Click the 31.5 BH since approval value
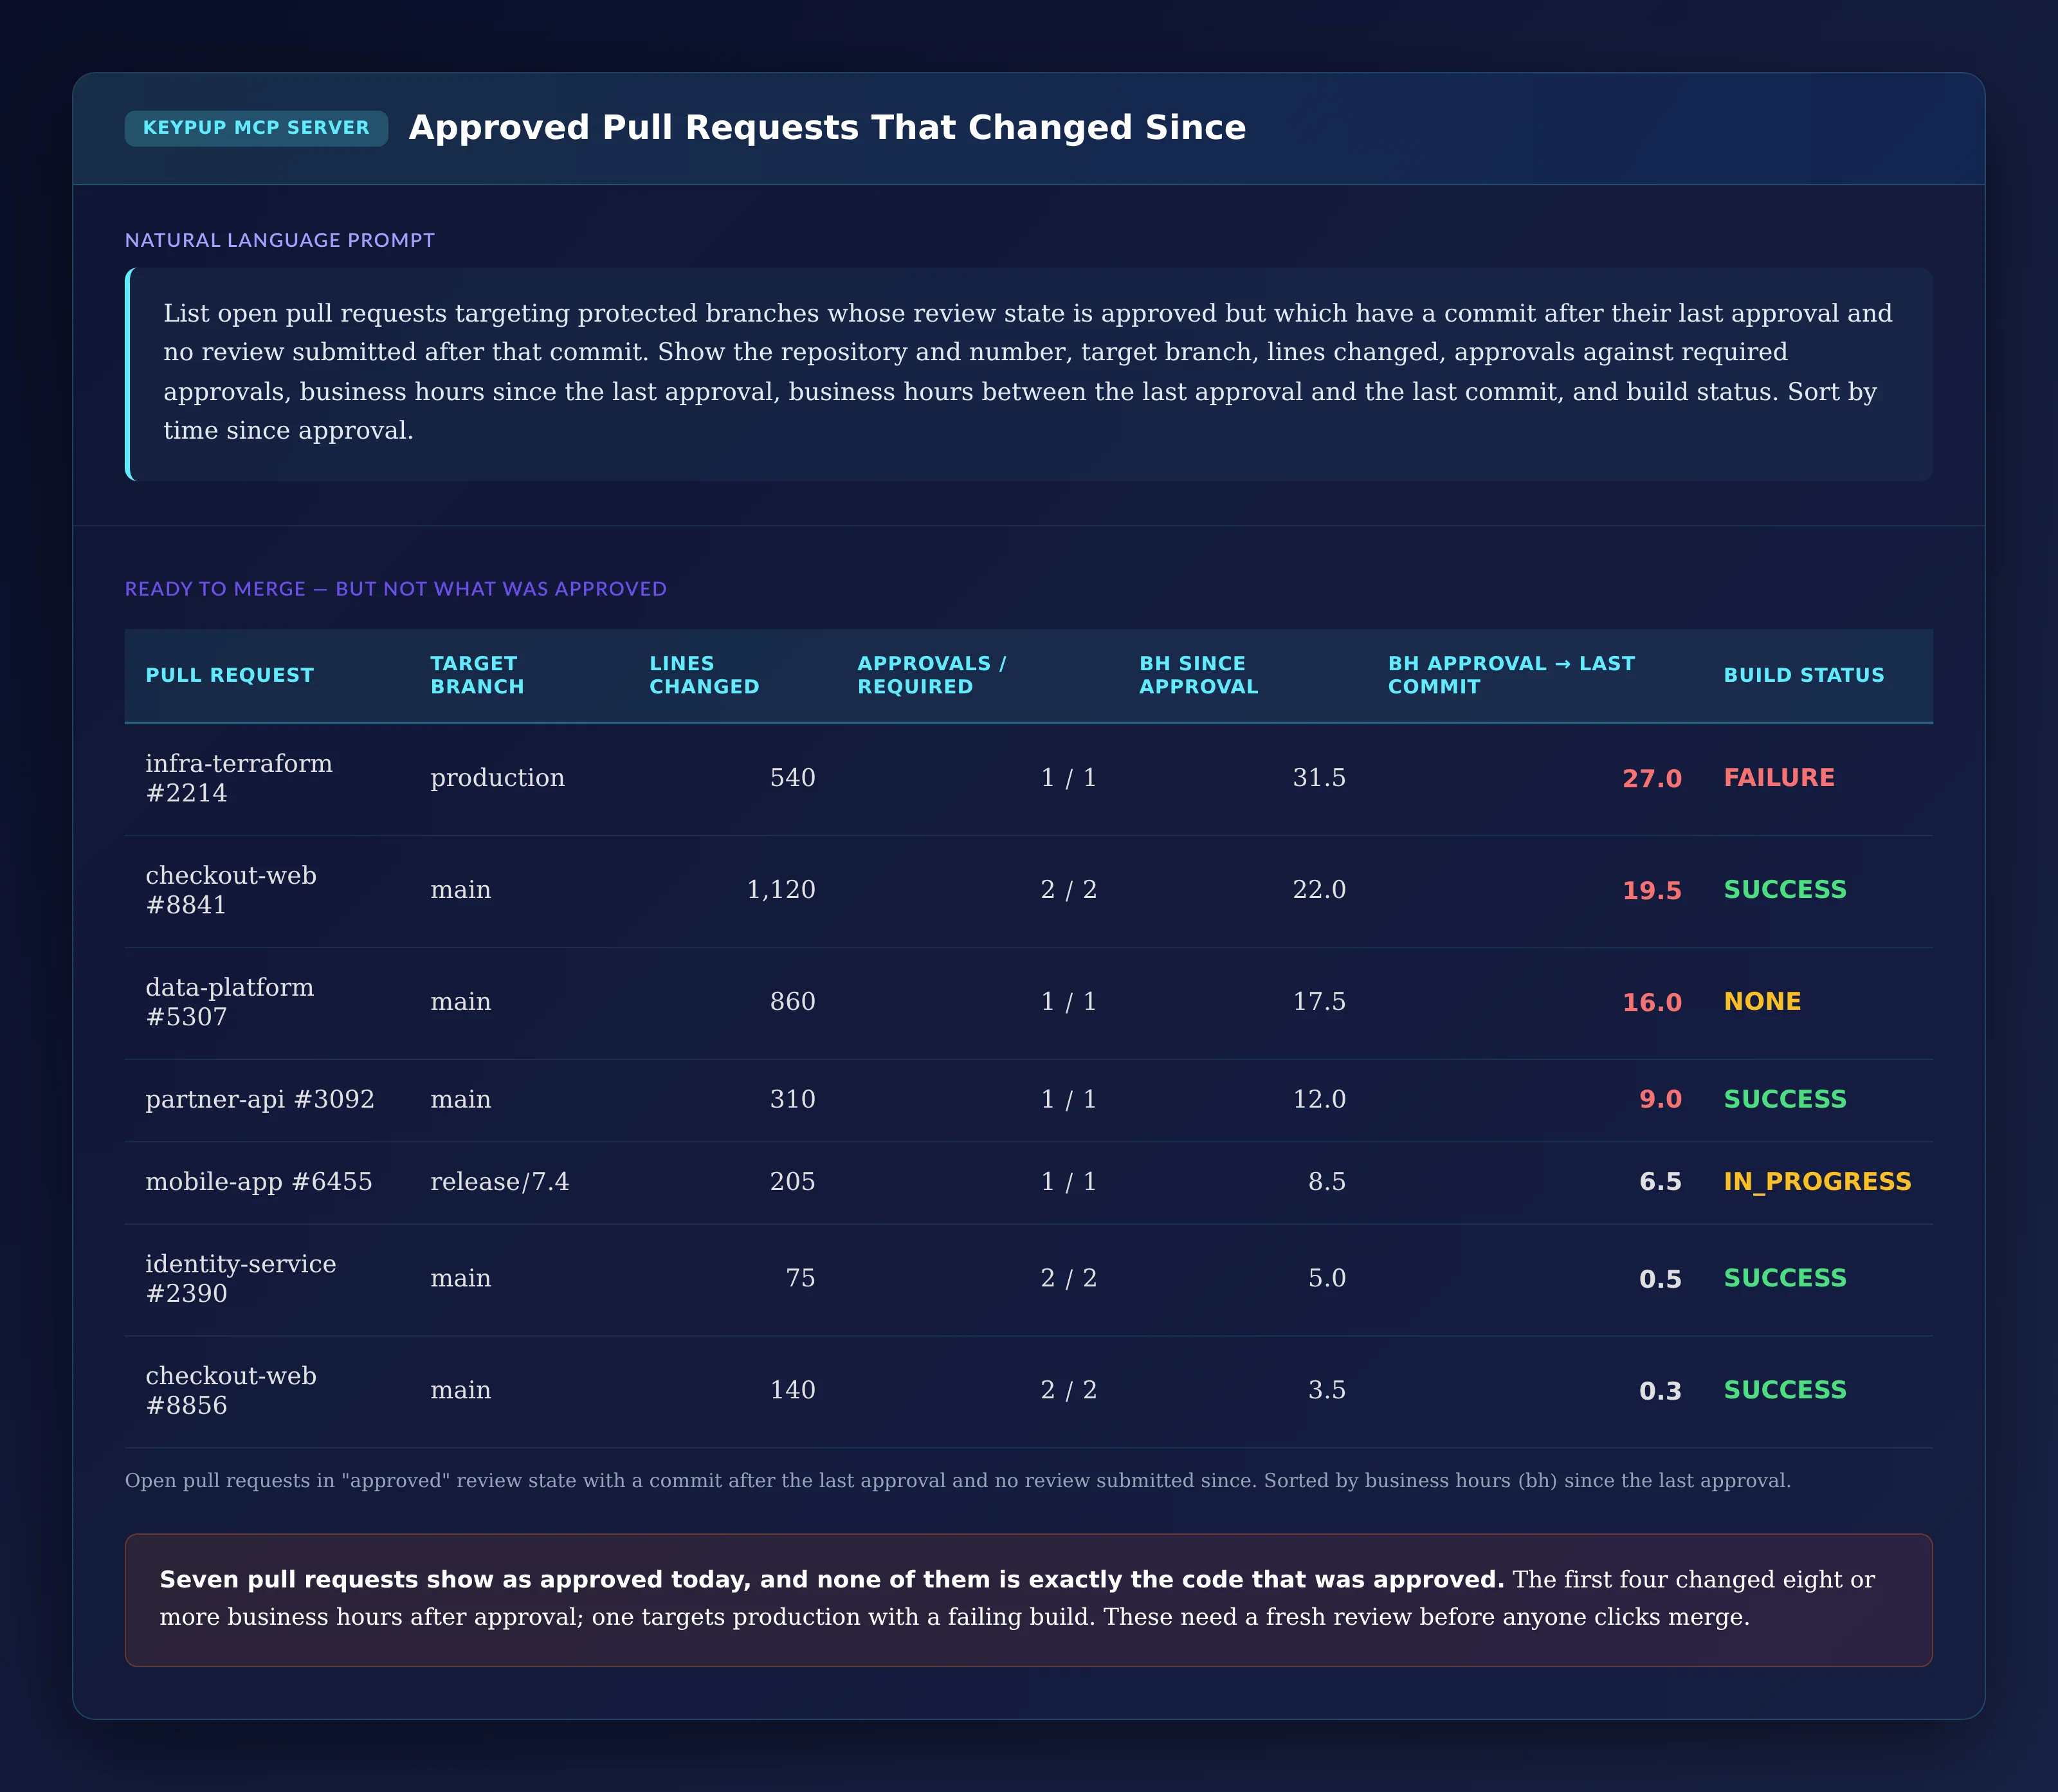 [x=1319, y=778]
